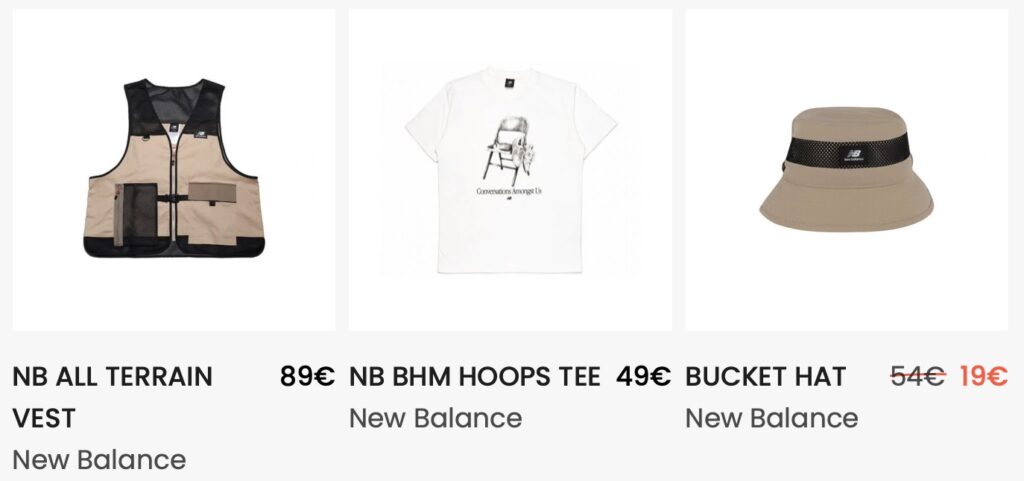Click the black mesh pocket on the vest

138,213
